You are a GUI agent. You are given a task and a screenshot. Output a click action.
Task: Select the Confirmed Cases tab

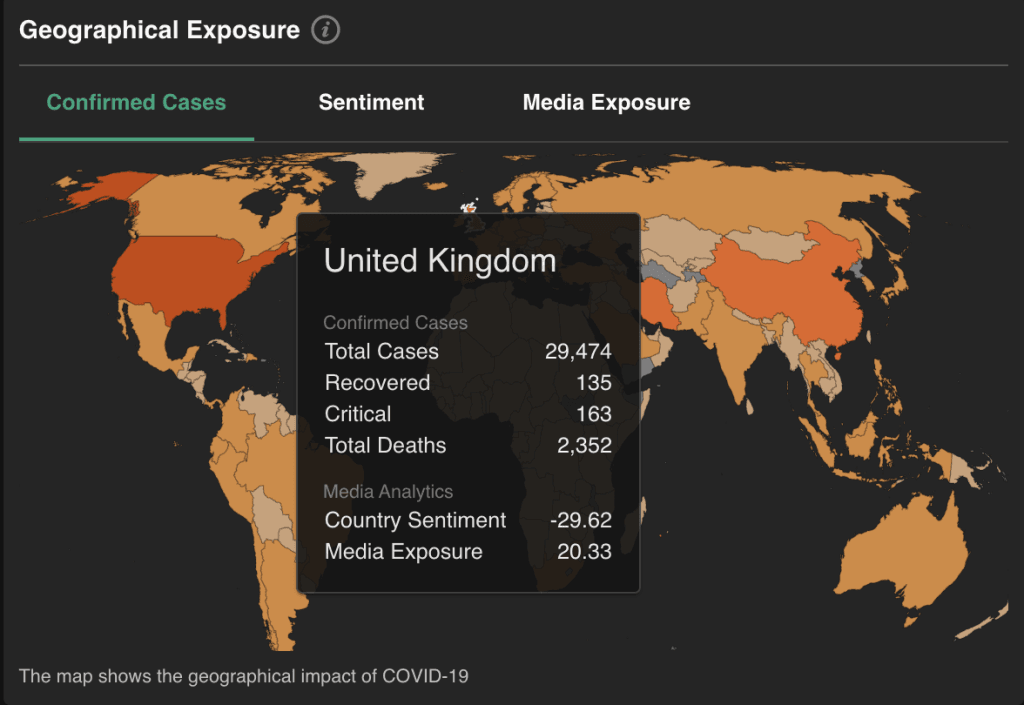pyautogui.click(x=136, y=102)
